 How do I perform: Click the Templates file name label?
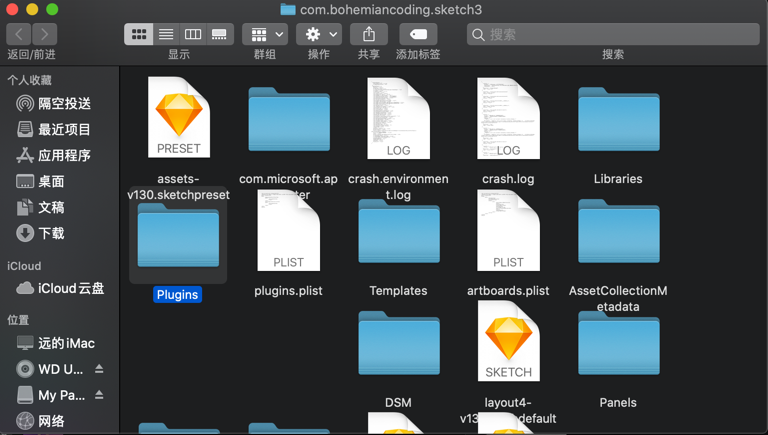(398, 291)
